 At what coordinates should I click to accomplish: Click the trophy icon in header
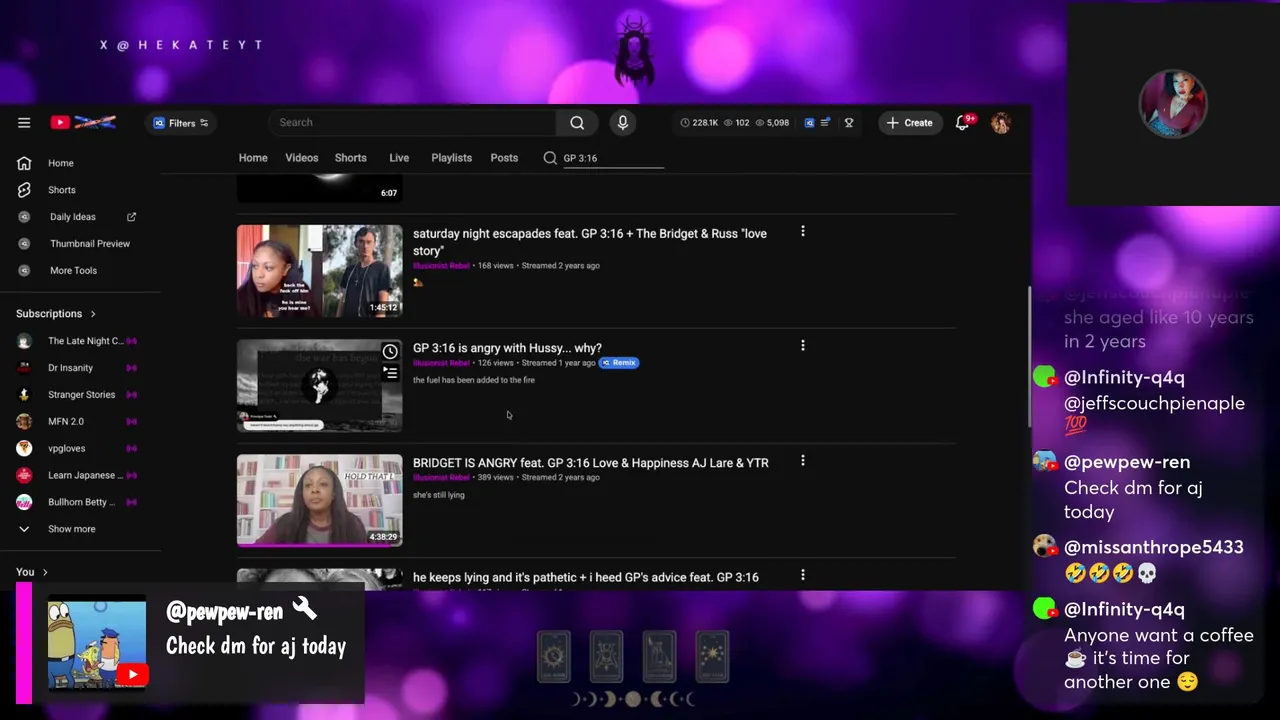point(849,123)
